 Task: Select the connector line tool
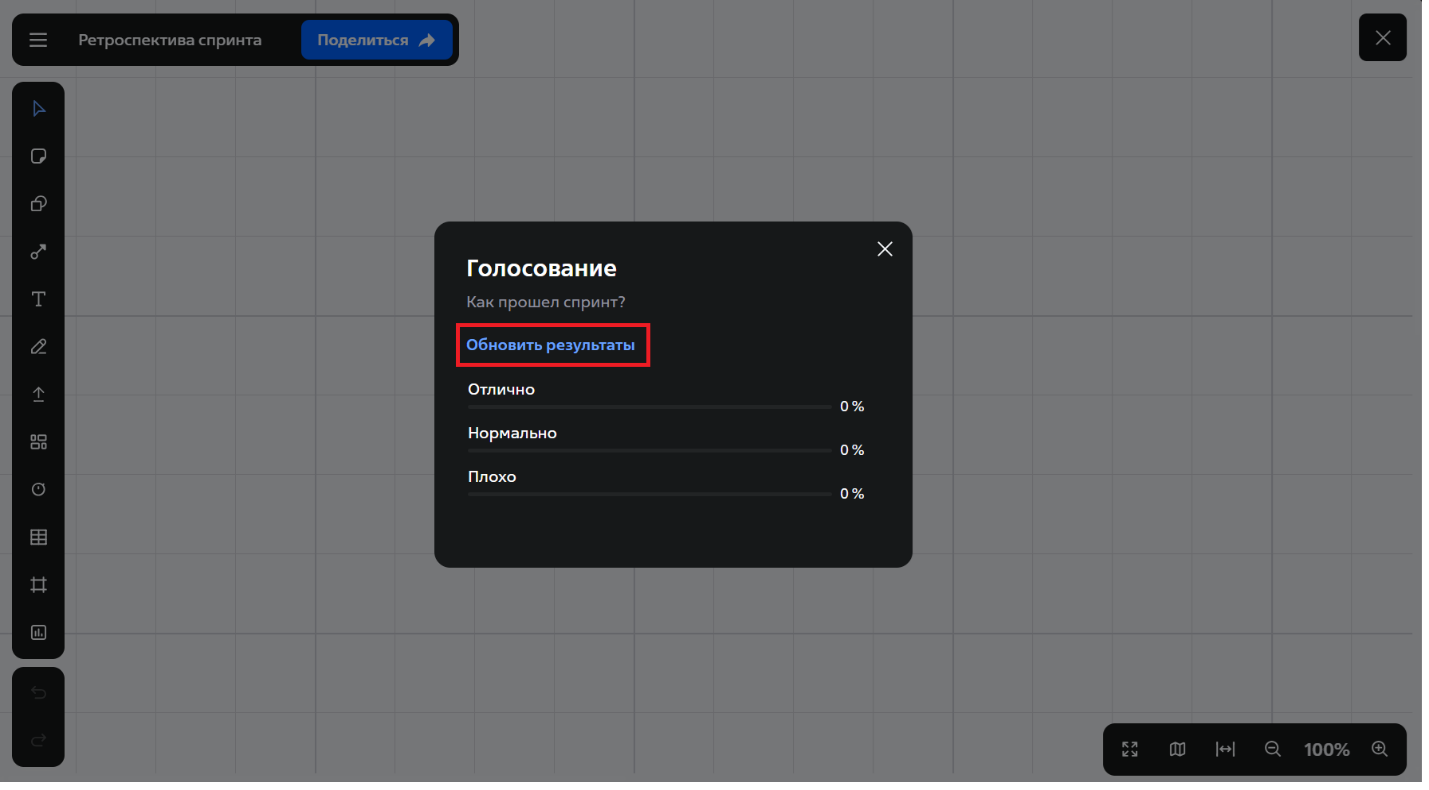click(38, 252)
